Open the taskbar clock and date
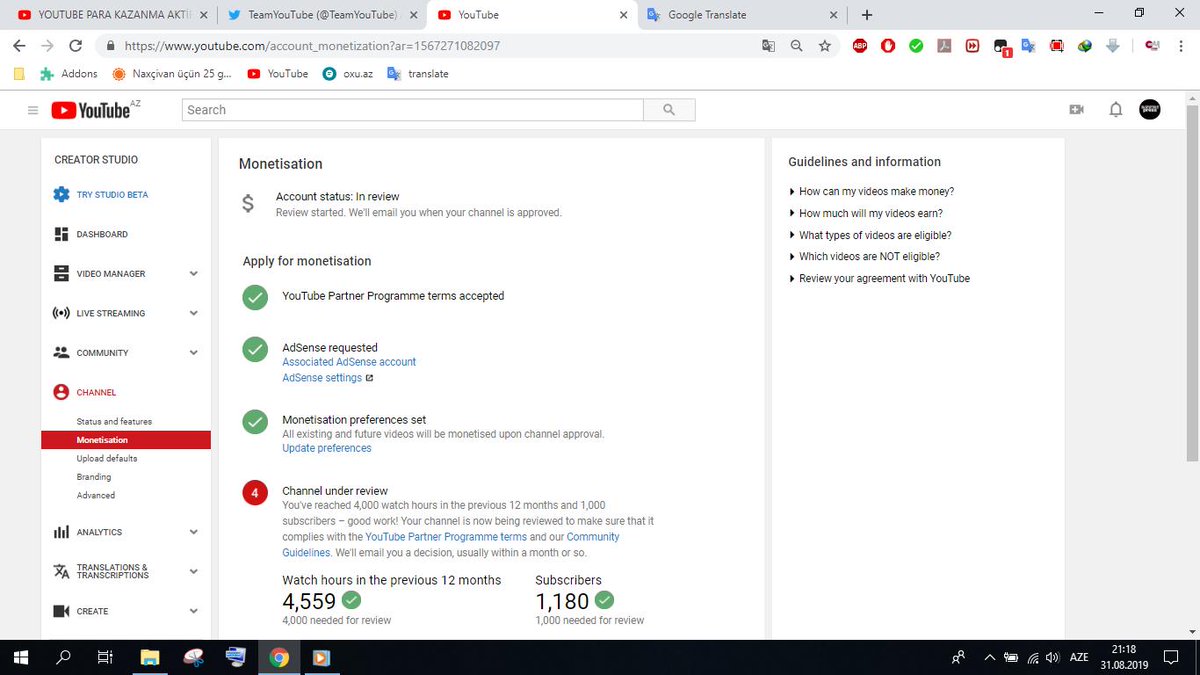 coord(1125,658)
